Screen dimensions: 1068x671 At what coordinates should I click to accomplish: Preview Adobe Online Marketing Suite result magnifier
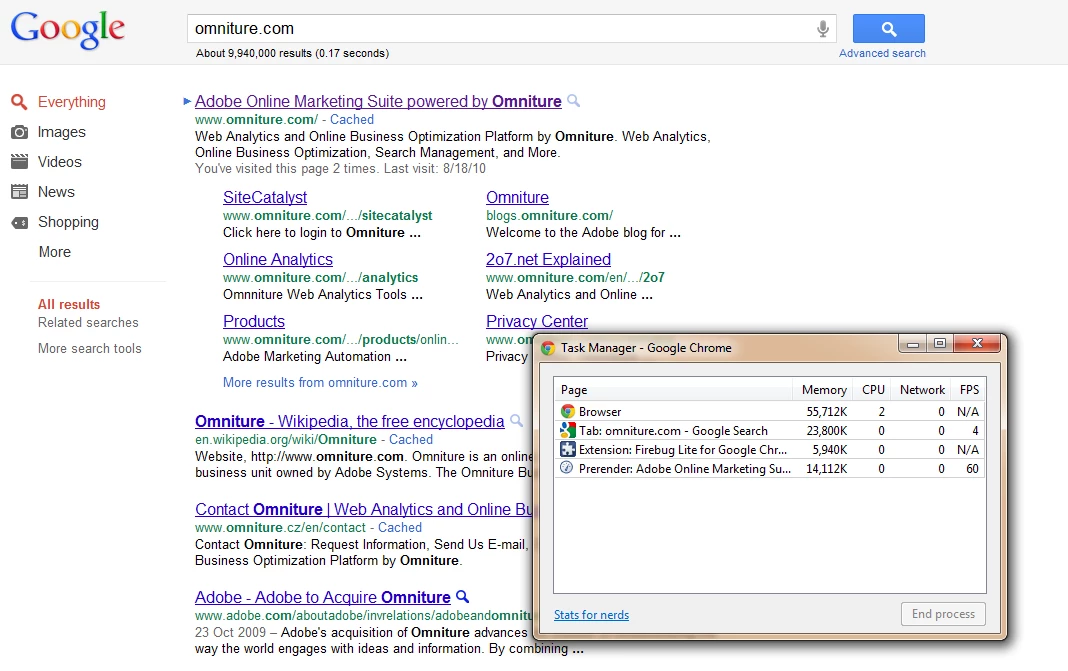pyautogui.click(x=574, y=101)
